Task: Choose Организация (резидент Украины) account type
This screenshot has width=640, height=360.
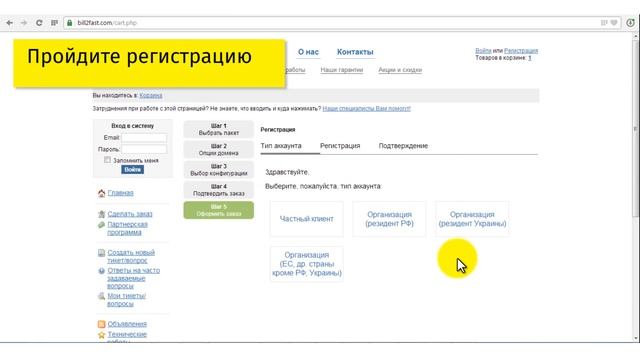Action: click(x=472, y=219)
